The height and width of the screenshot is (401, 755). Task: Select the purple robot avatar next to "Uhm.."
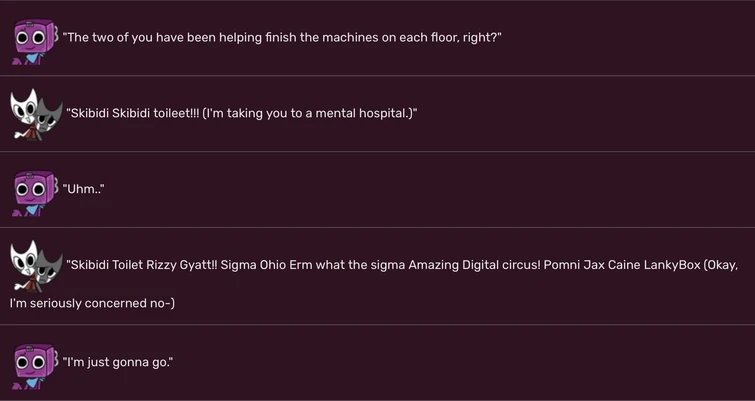click(33, 192)
